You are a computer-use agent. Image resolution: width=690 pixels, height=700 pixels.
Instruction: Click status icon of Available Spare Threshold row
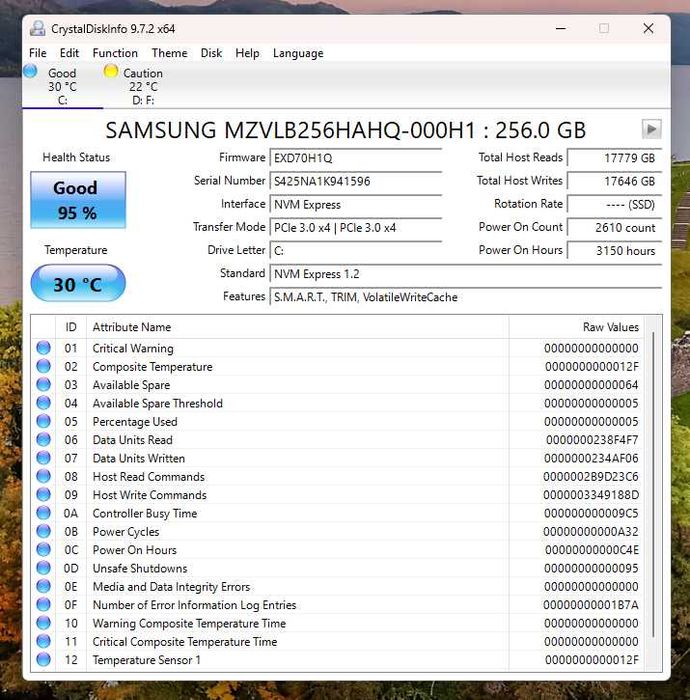point(43,403)
